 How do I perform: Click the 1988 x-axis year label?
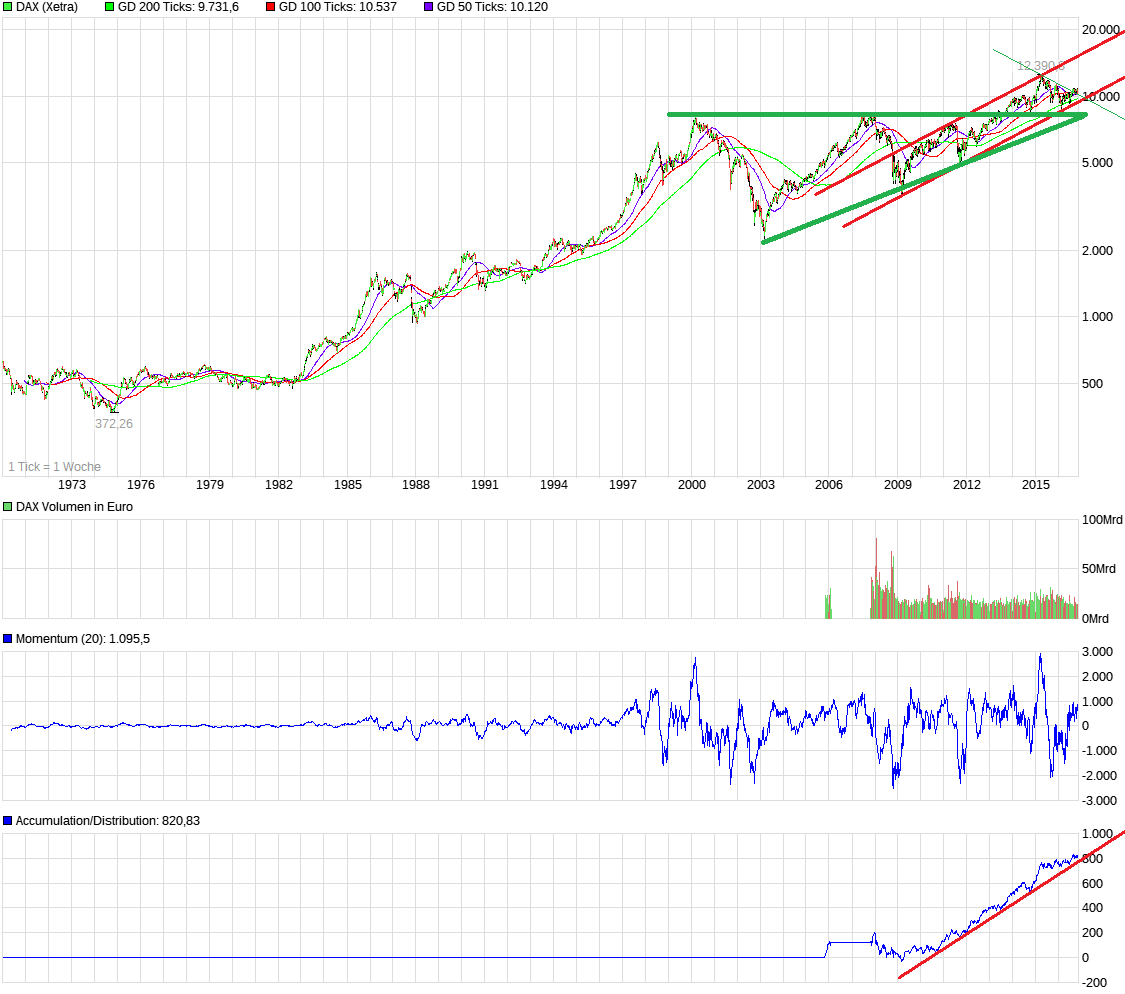click(x=415, y=484)
